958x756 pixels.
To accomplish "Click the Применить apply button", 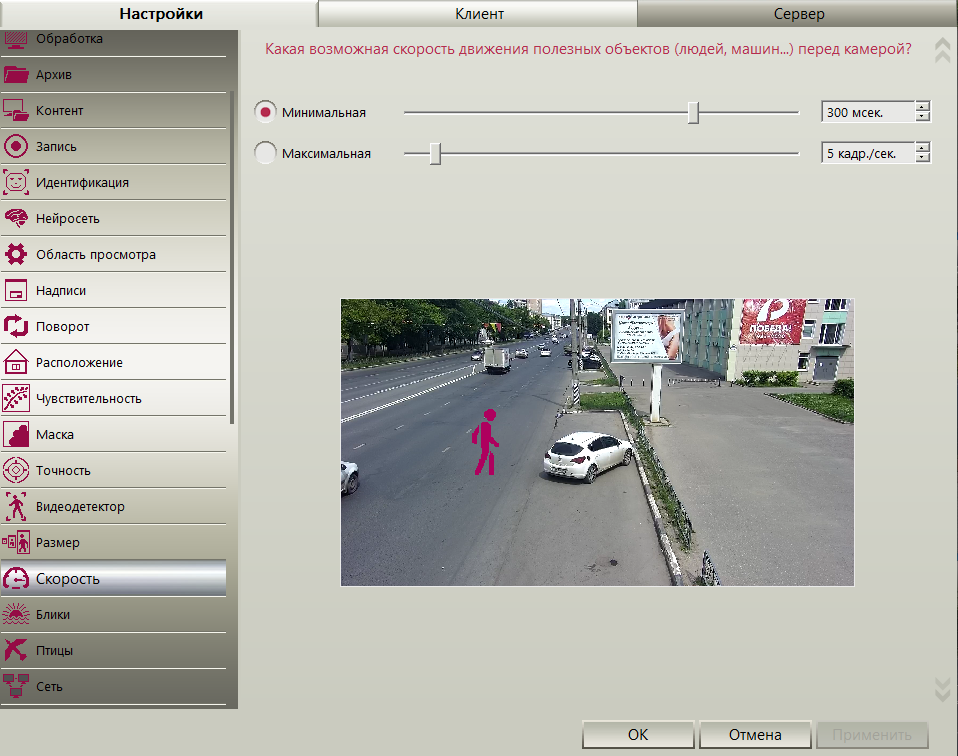I will click(872, 735).
